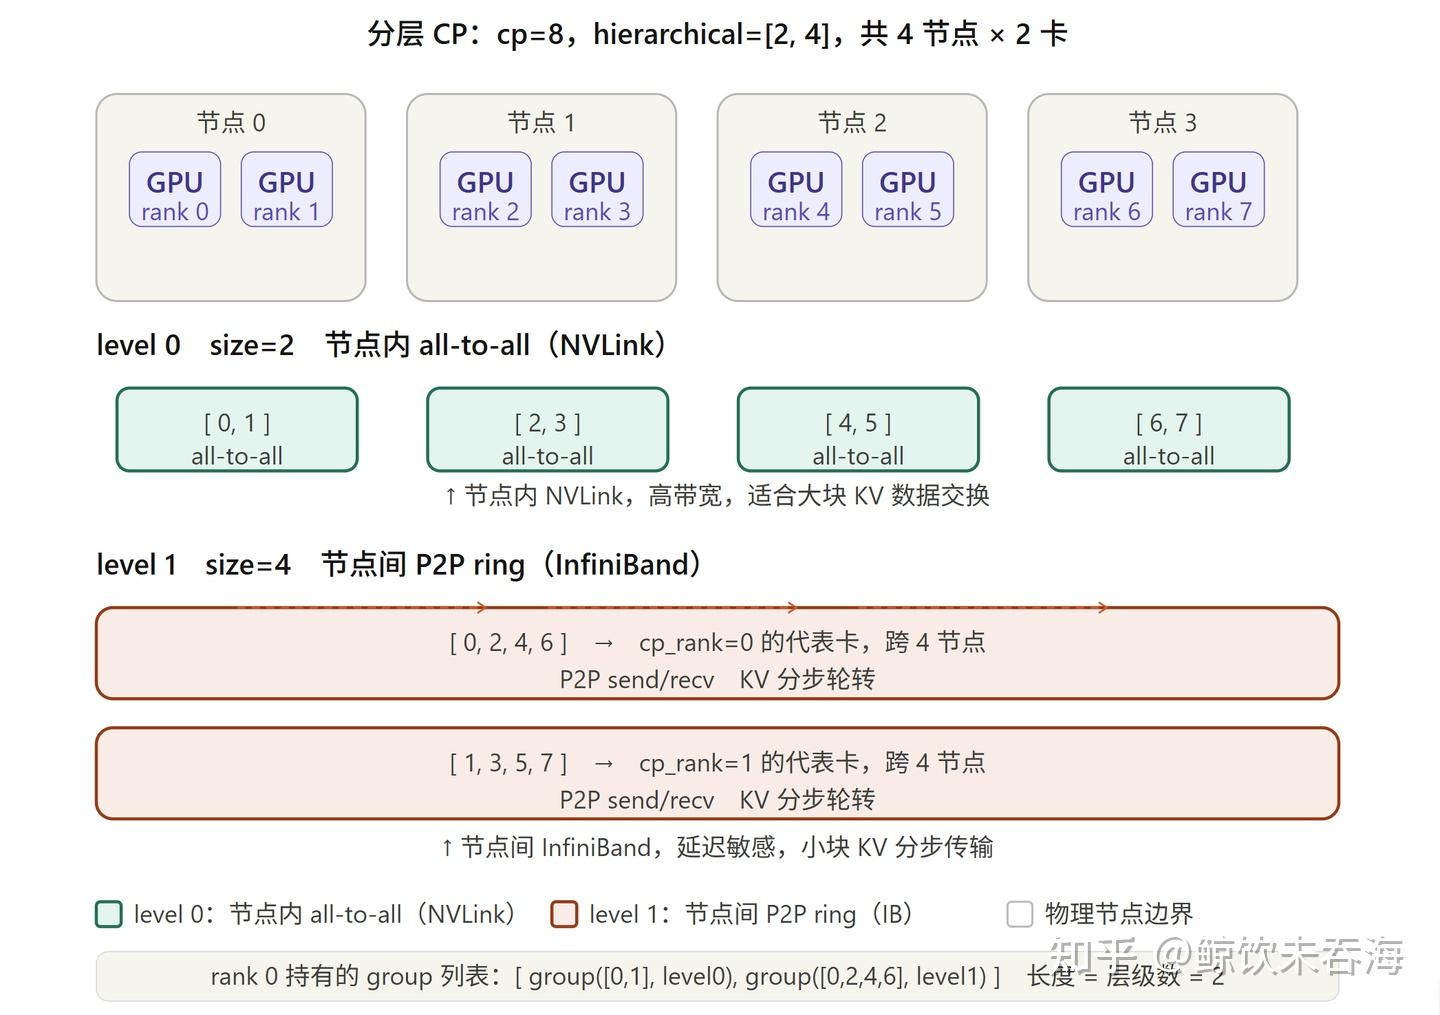Screen dimensions: 1440x1015
Task: Click the rank 0 持有的 group 列表 bar
Action: pyautogui.click(x=717, y=976)
